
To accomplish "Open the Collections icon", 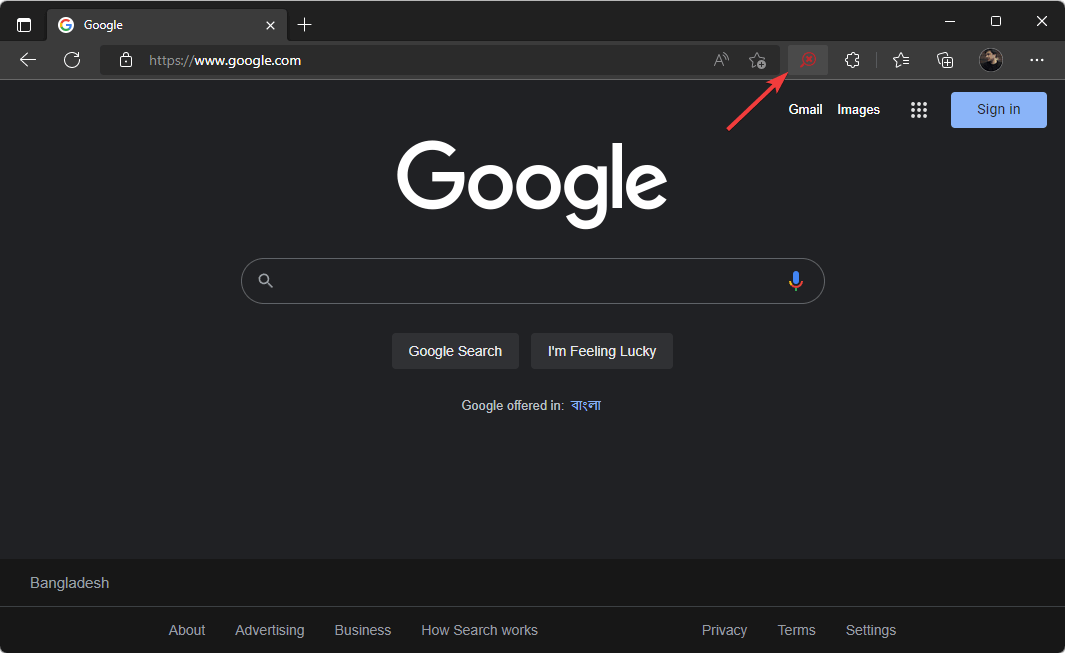I will (x=945, y=60).
